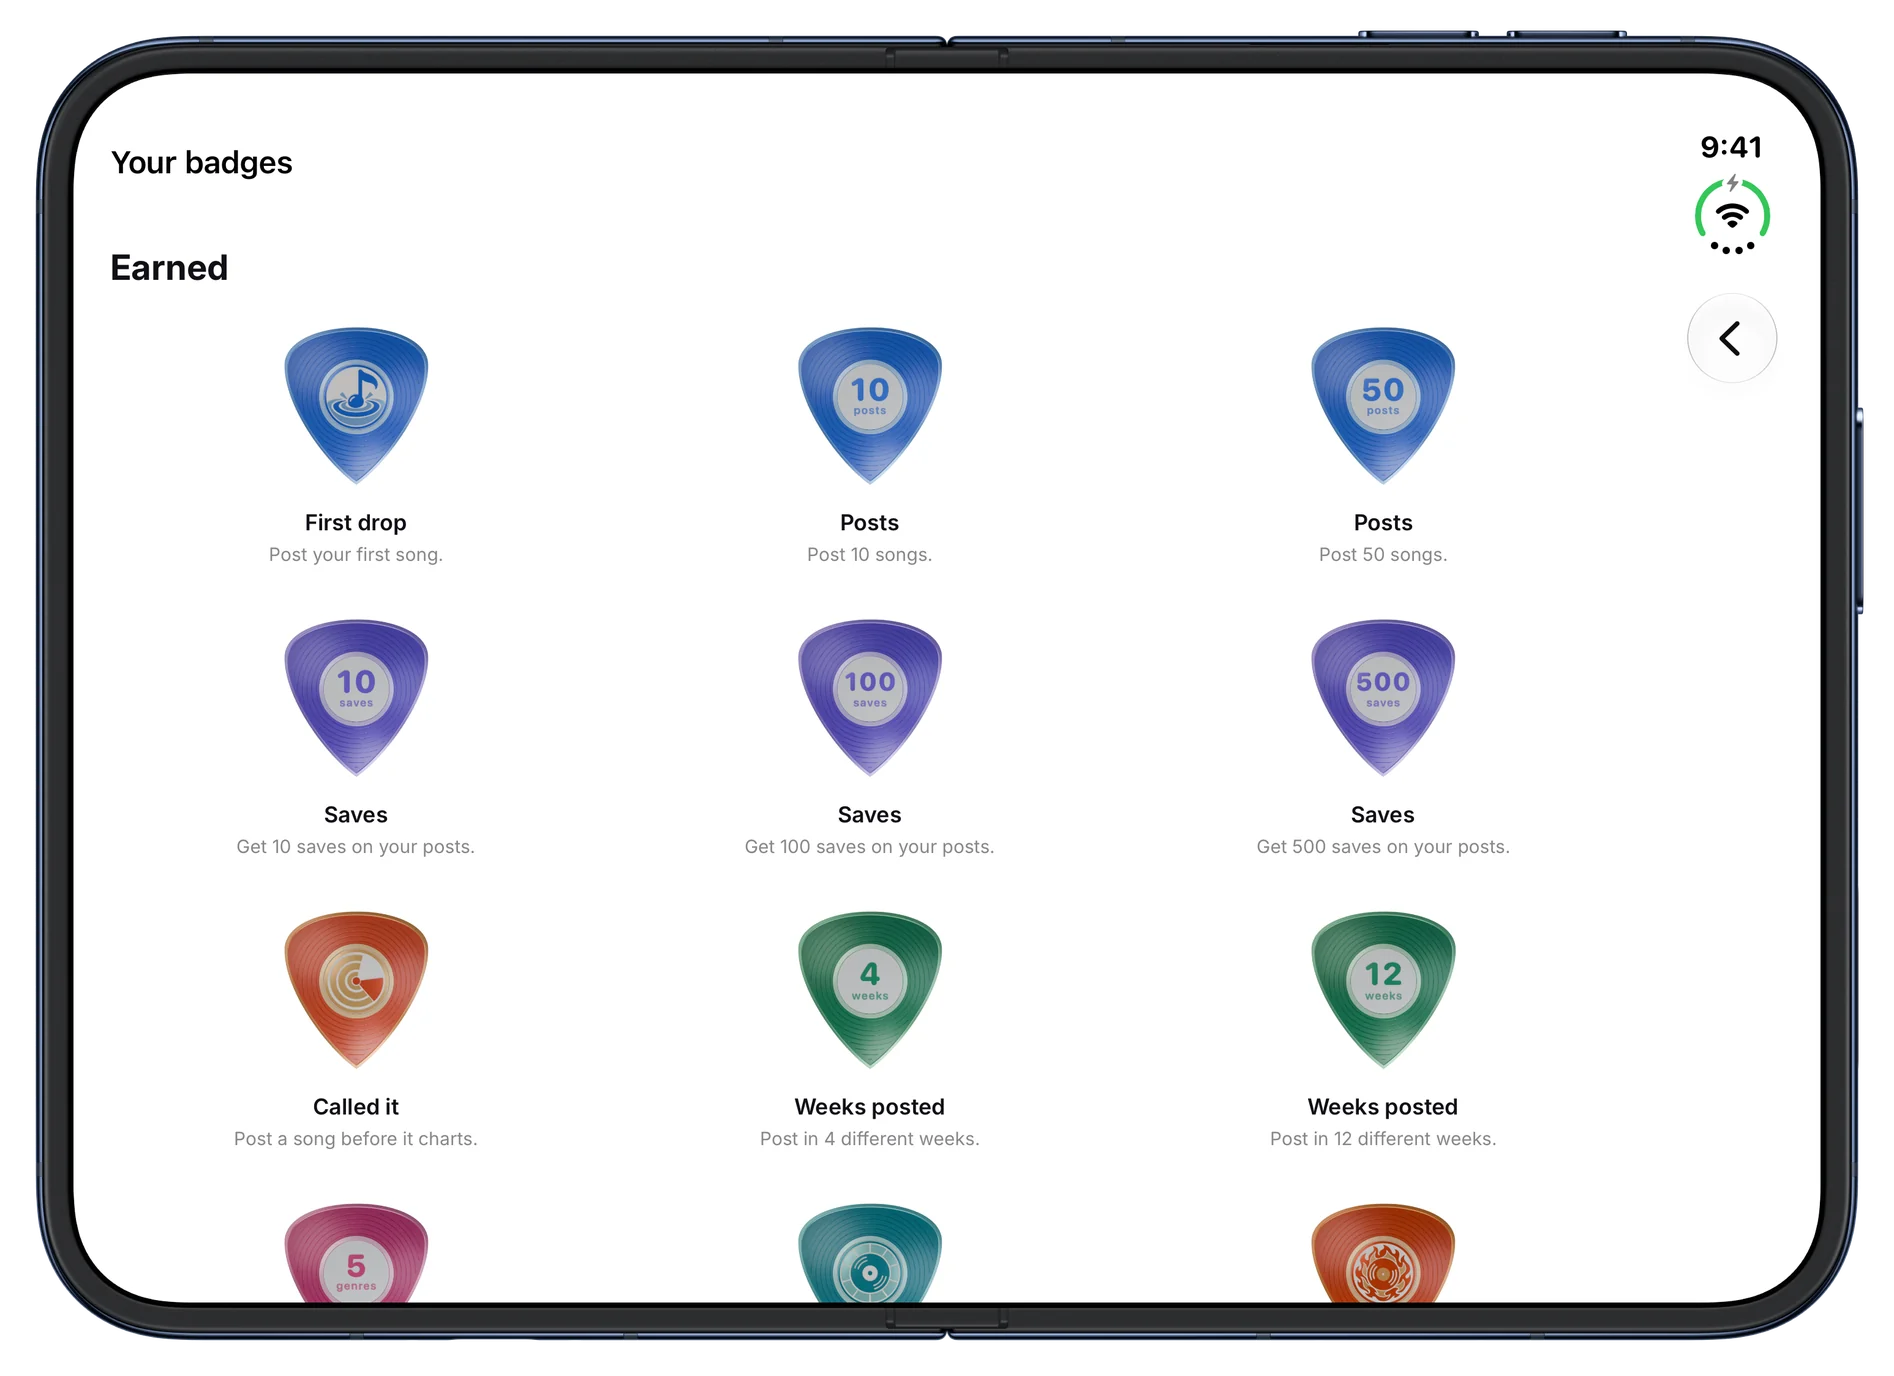The image size is (1894, 1376).
Task: Open the 500 saves badge icon
Action: pos(1383,697)
